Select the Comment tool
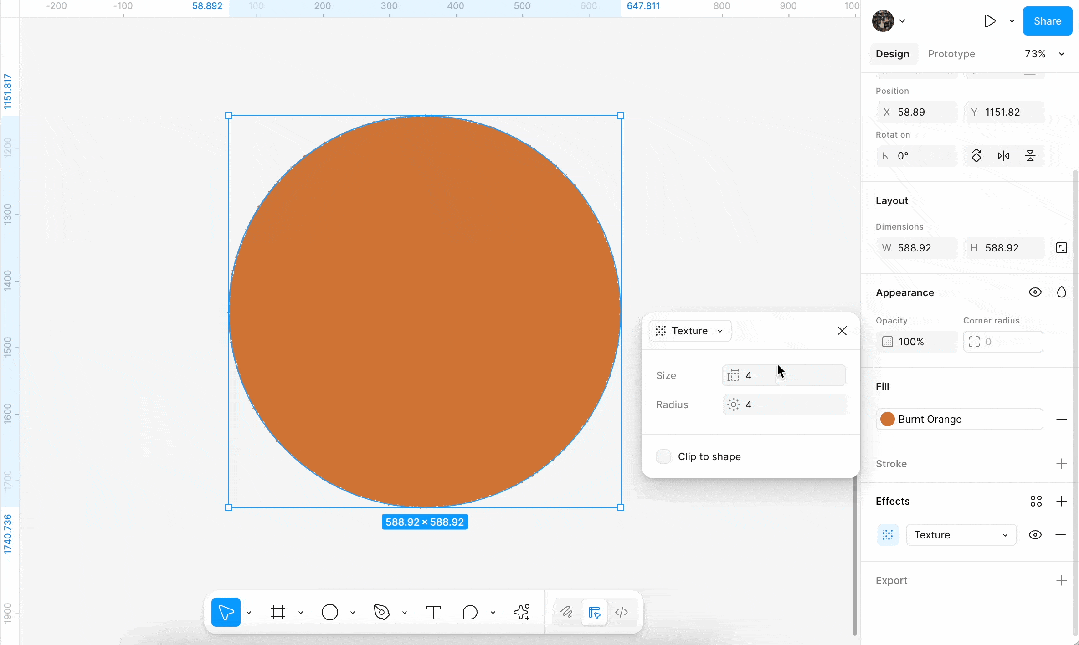The image size is (1079, 645). pos(470,612)
